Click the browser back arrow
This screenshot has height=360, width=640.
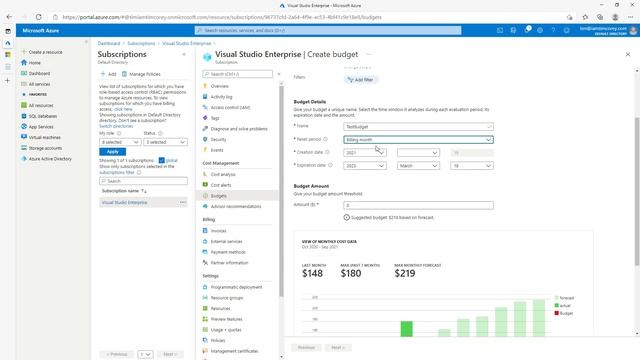(9, 17)
